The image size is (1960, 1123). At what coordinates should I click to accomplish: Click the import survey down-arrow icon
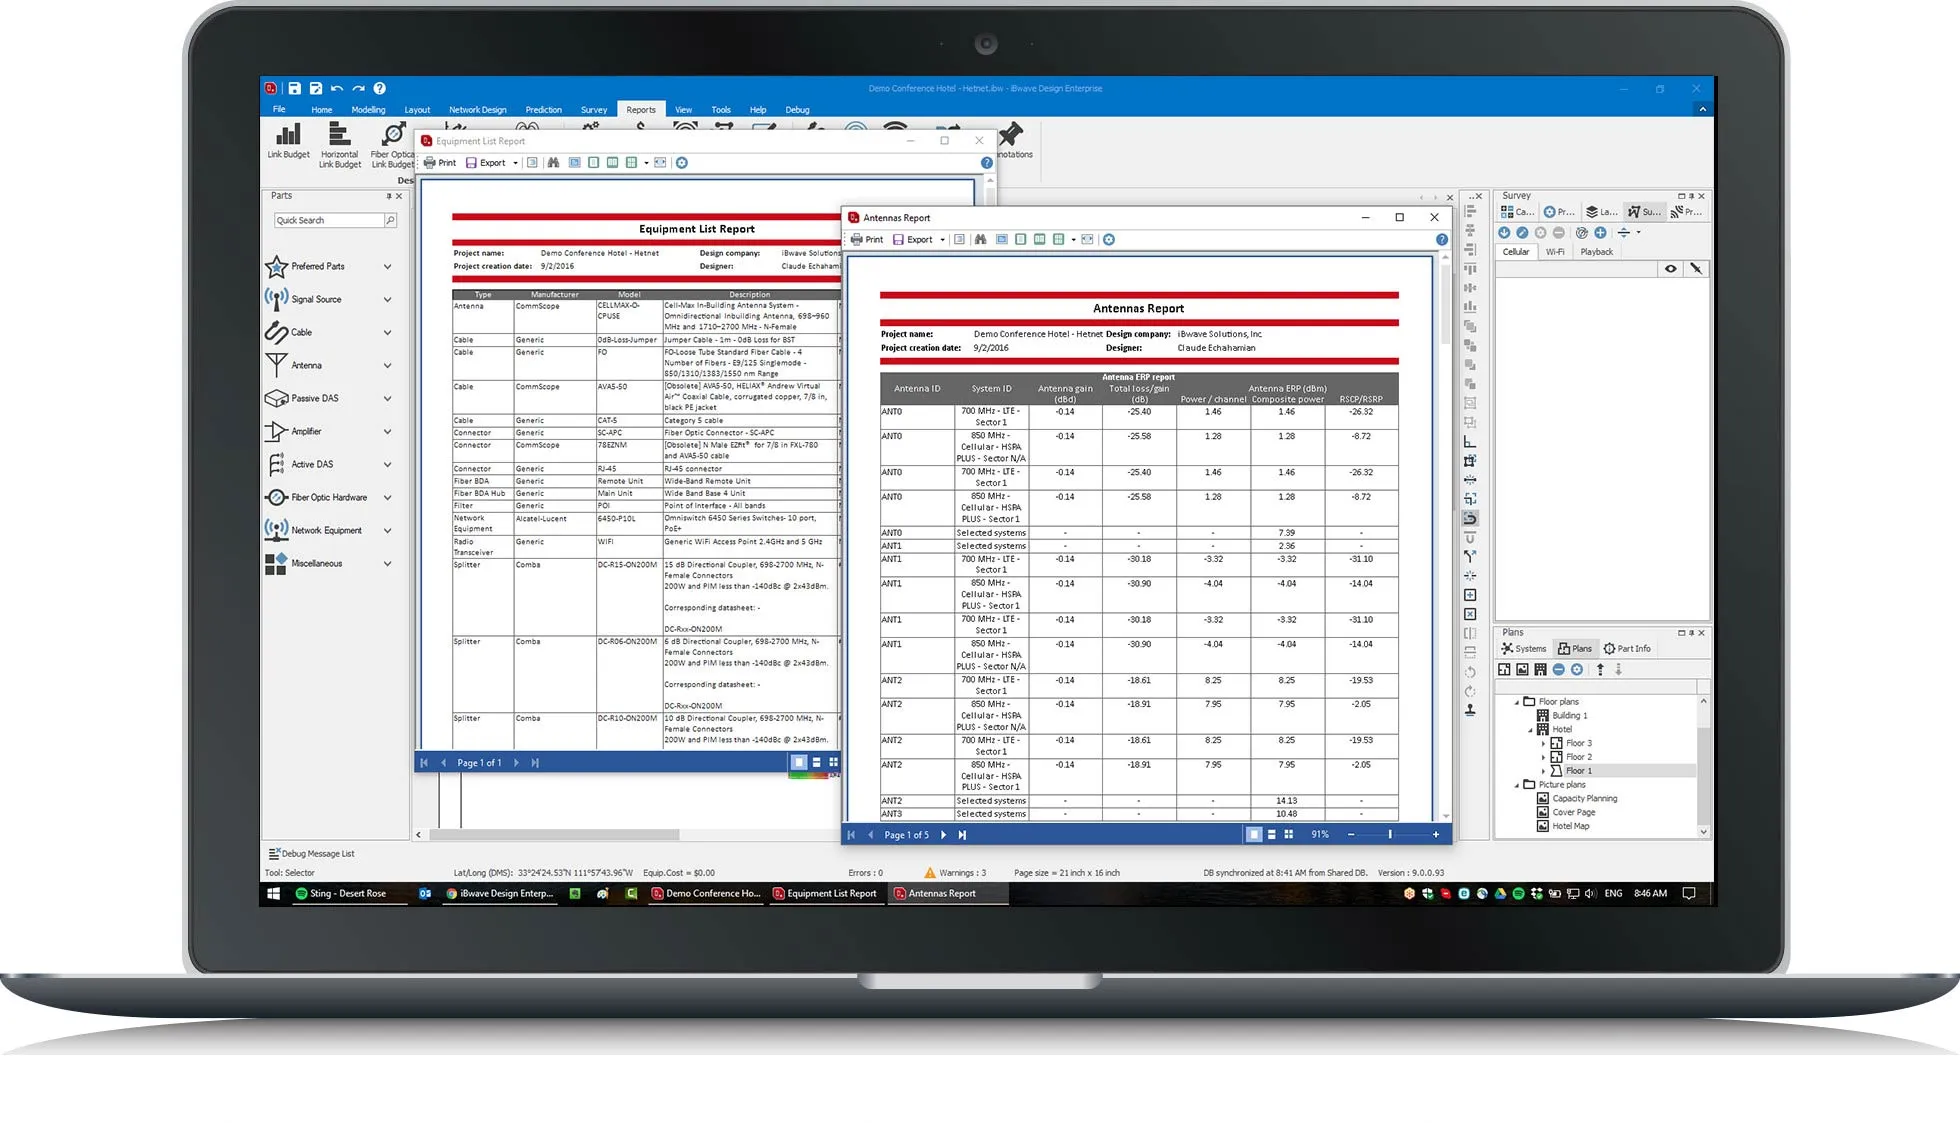tap(1504, 233)
